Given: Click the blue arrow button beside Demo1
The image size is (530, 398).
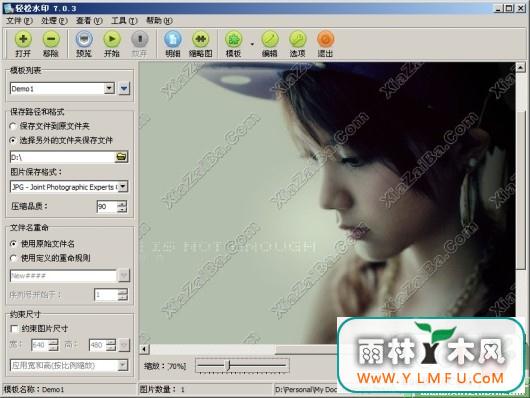Looking at the screenshot, I should (124, 89).
